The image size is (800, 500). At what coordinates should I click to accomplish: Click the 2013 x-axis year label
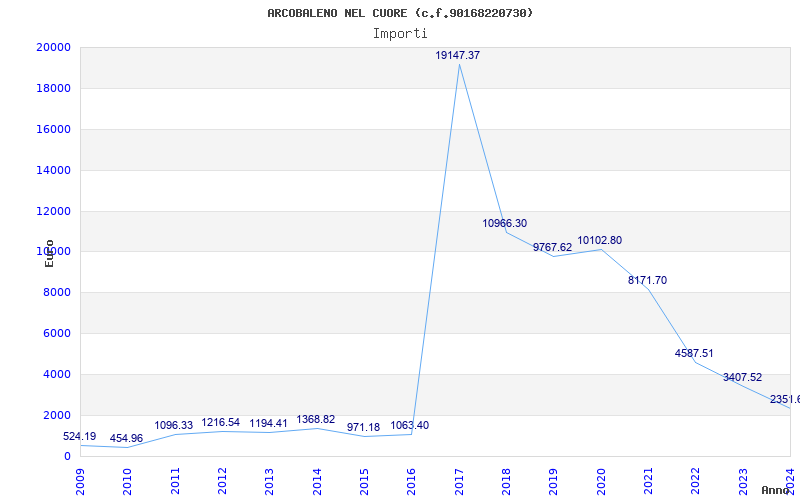[x=269, y=482]
